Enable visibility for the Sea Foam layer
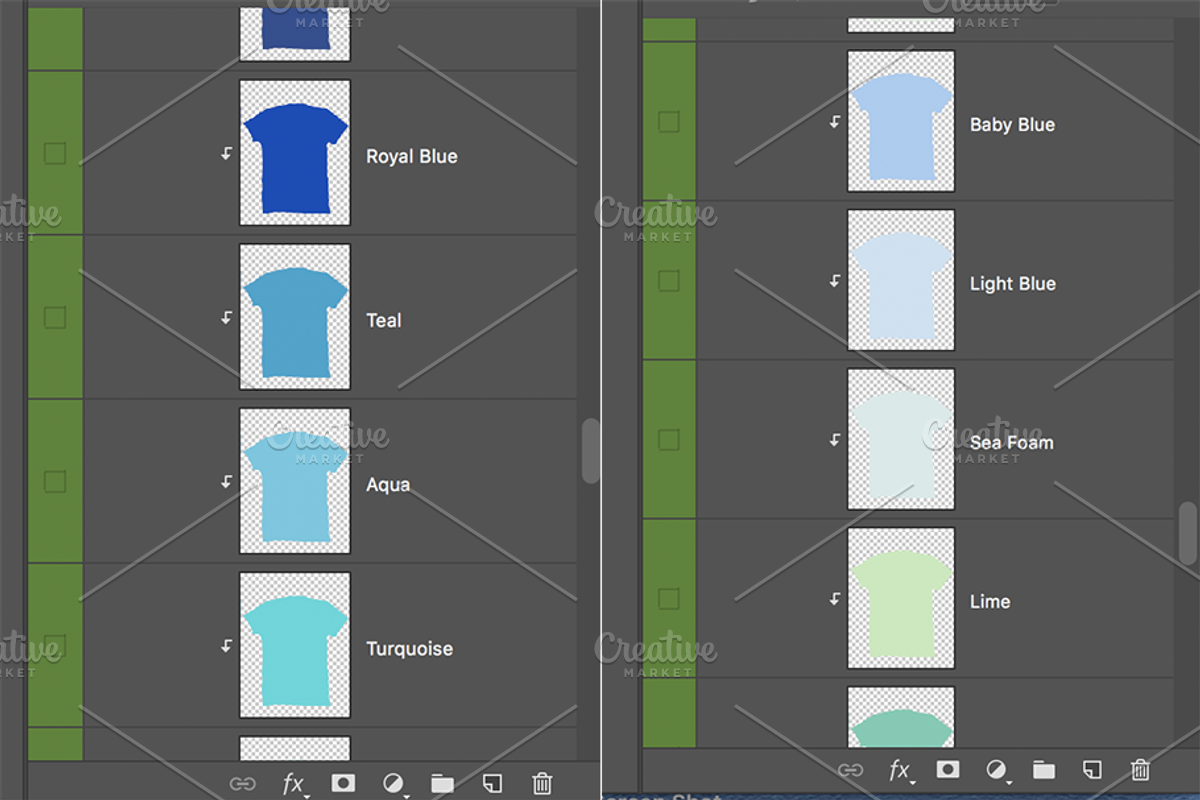Screen dimensions: 1200x800 [669, 439]
